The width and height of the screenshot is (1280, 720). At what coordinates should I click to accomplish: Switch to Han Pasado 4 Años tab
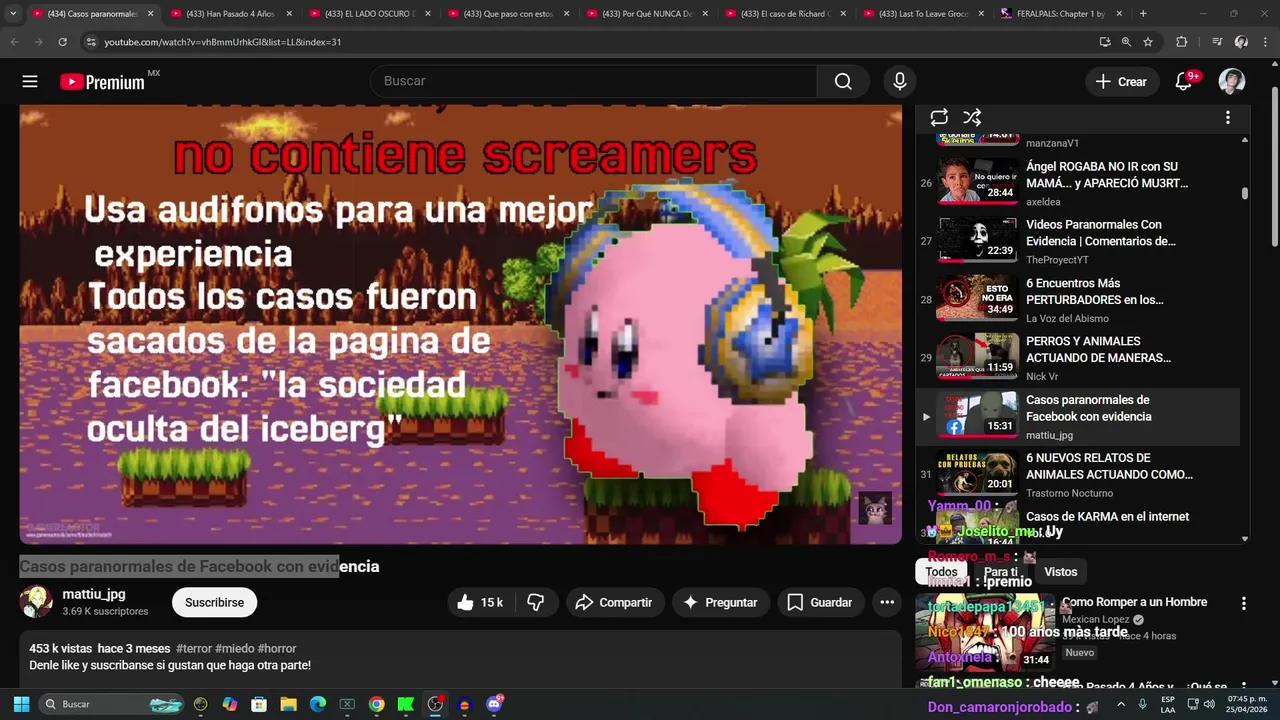(230, 14)
